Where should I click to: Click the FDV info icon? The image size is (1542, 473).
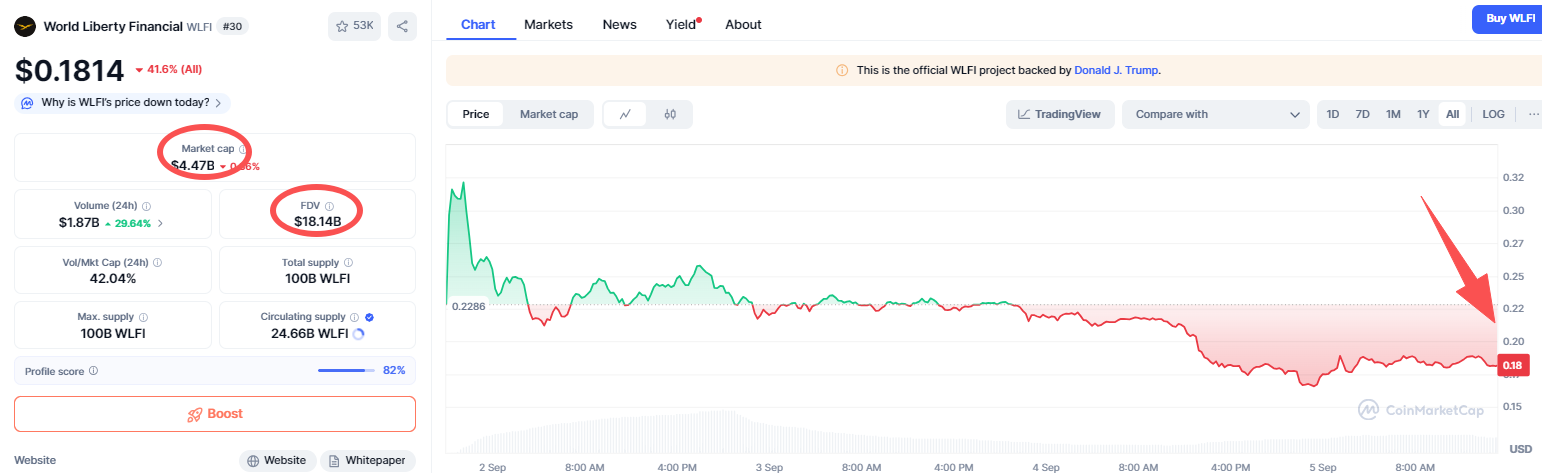click(x=330, y=206)
